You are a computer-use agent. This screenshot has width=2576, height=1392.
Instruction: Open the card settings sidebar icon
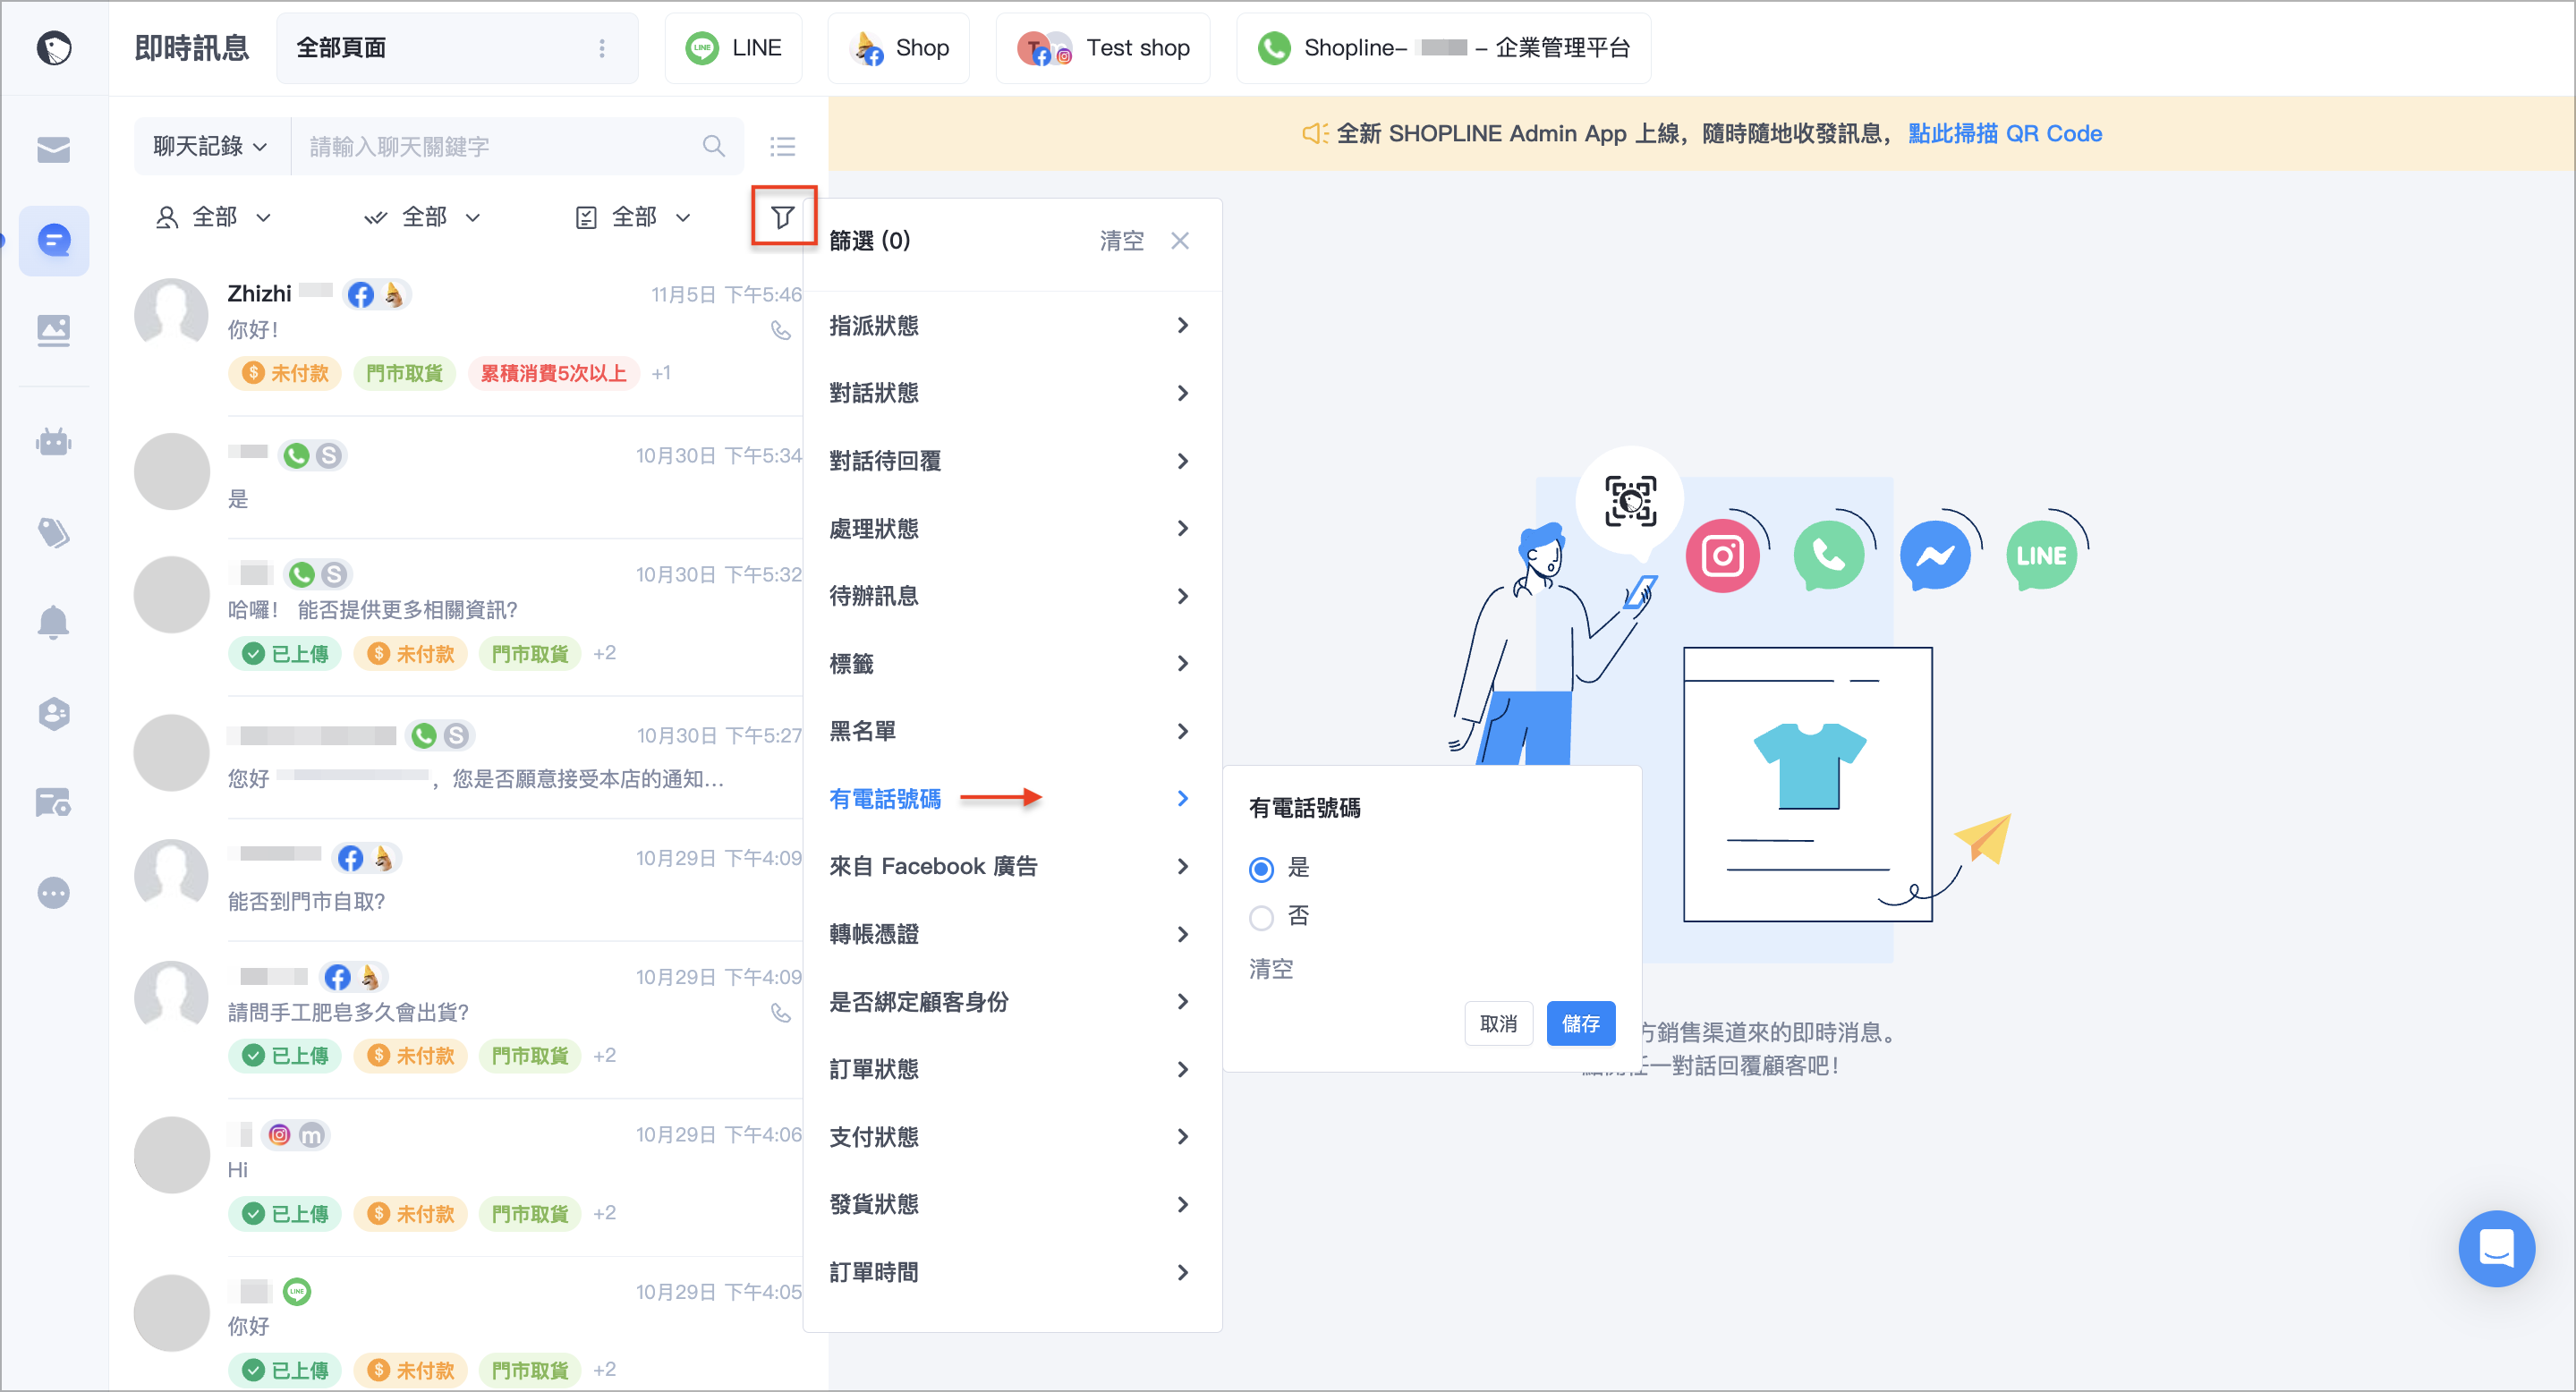point(54,803)
